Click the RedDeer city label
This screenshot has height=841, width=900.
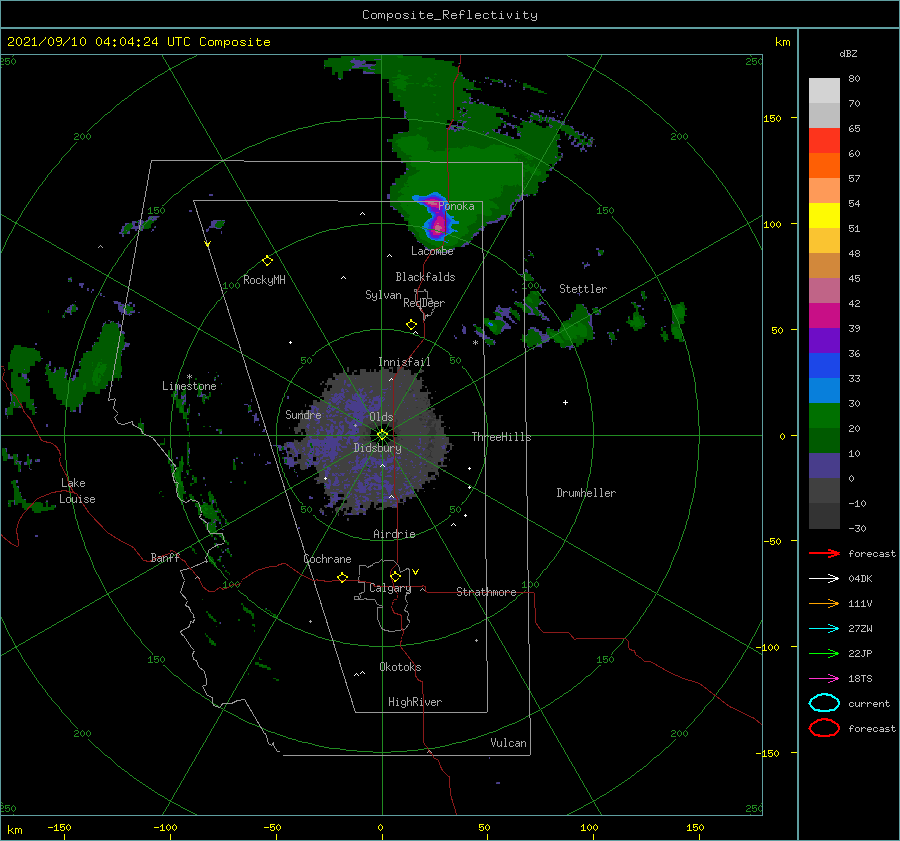point(424,303)
